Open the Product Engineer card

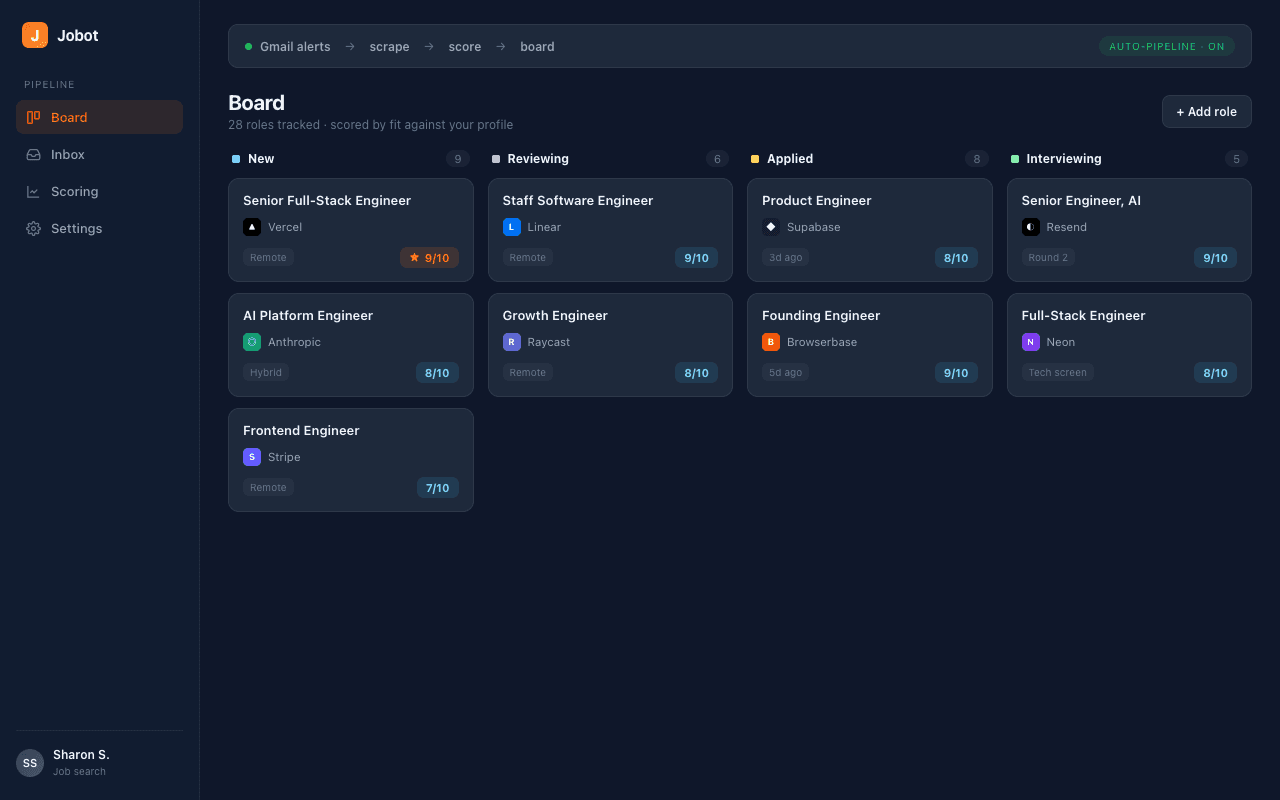tap(870, 230)
